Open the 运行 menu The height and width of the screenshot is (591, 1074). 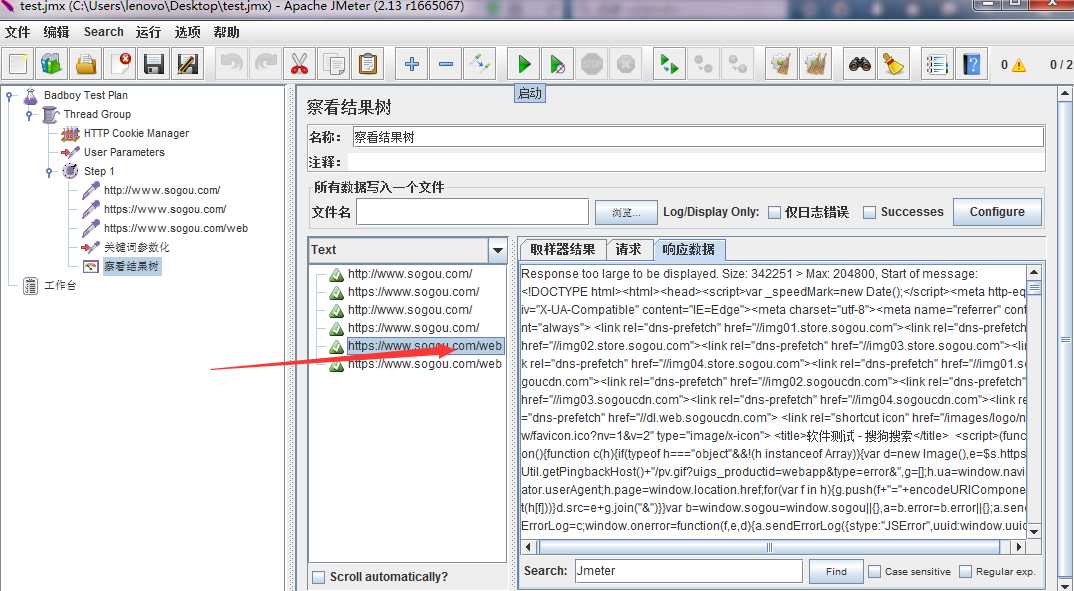click(x=148, y=32)
